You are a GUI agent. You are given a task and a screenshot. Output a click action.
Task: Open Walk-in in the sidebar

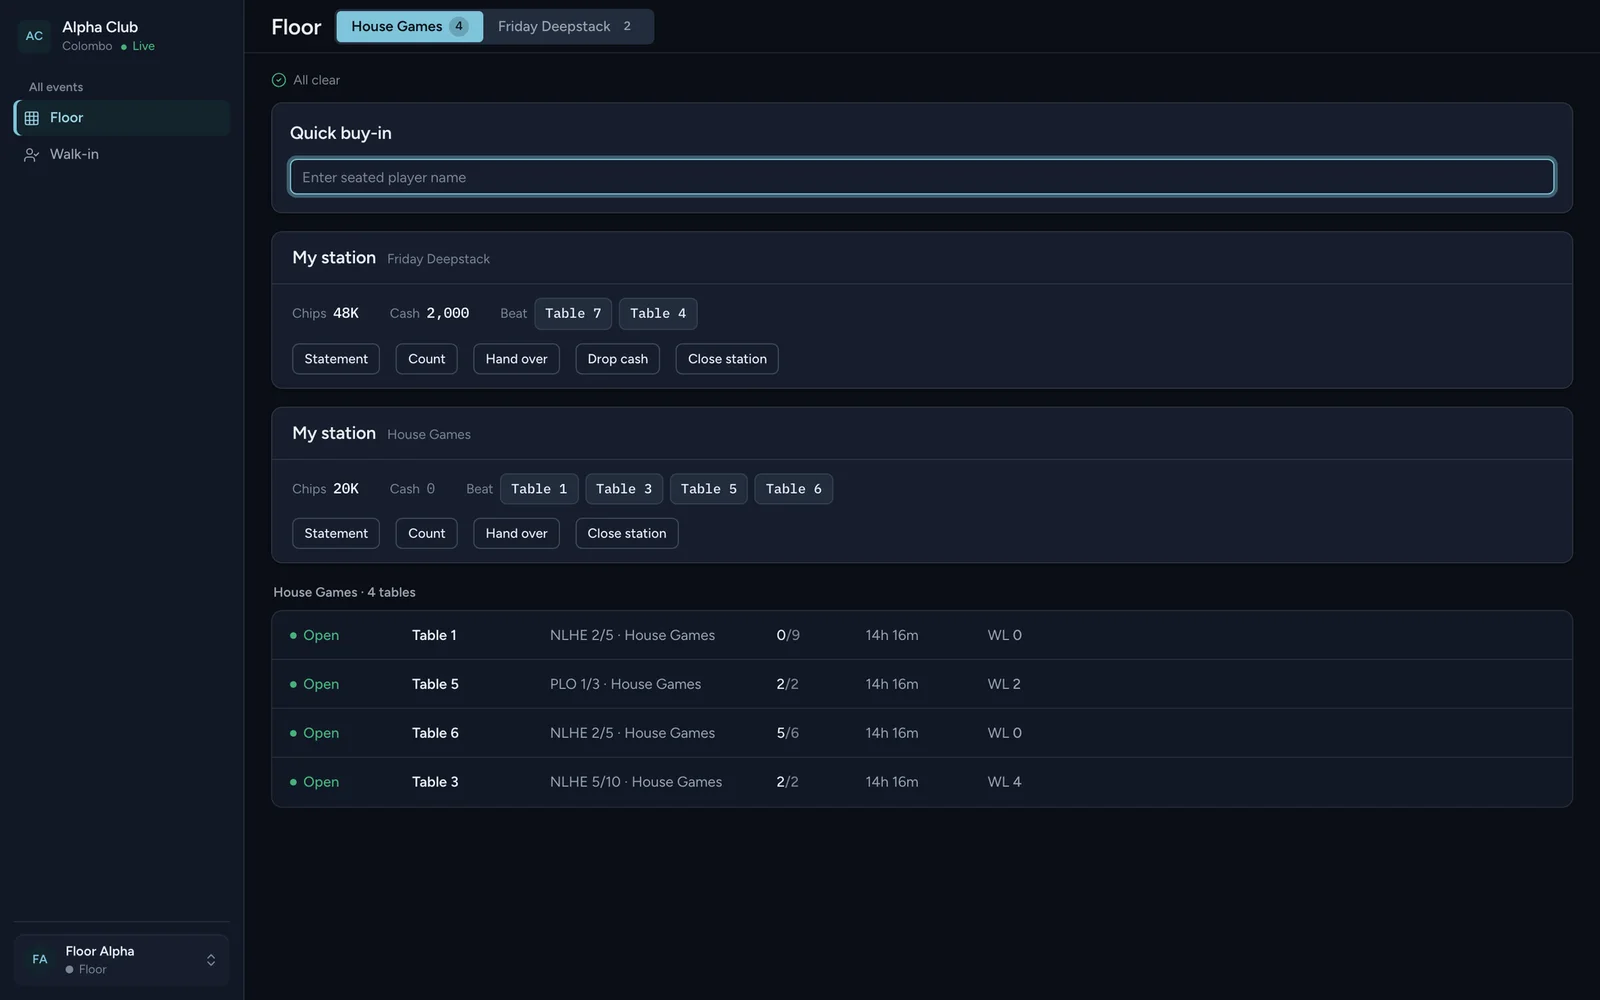(122, 155)
